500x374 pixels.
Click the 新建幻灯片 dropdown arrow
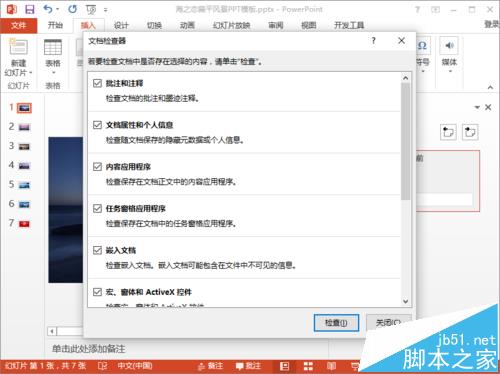(x=30, y=72)
